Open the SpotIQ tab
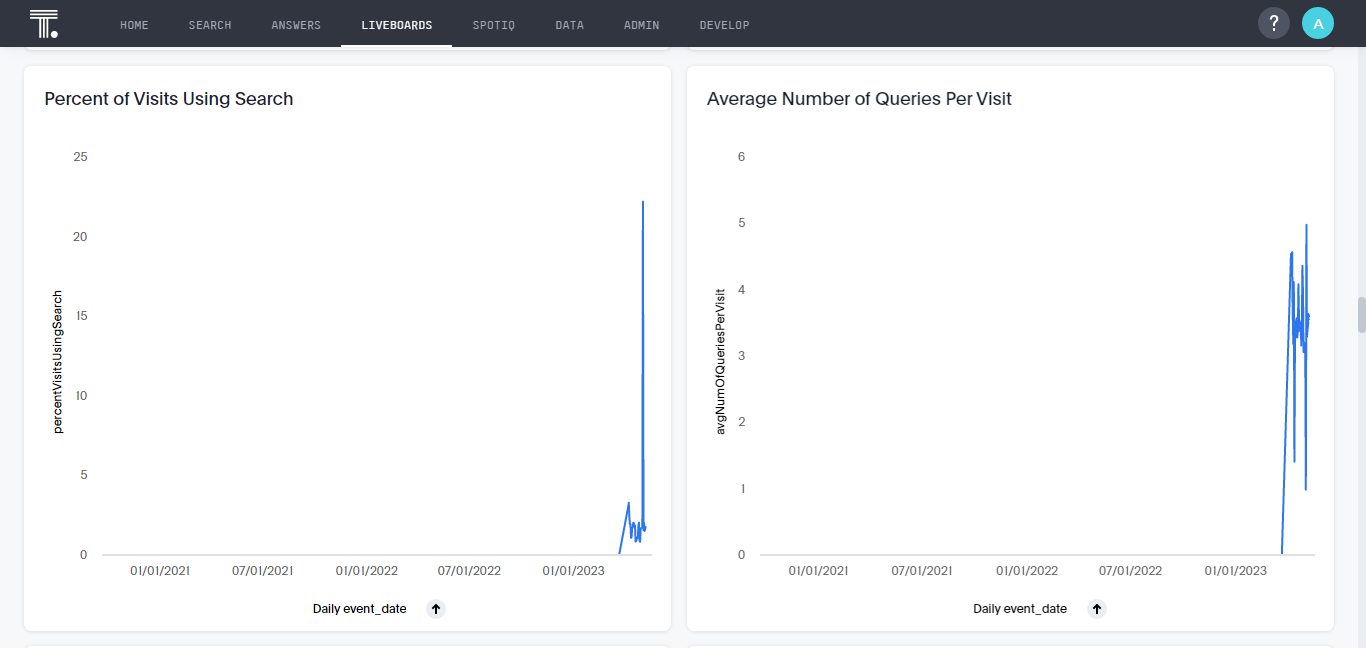This screenshot has height=648, width=1366. click(493, 25)
